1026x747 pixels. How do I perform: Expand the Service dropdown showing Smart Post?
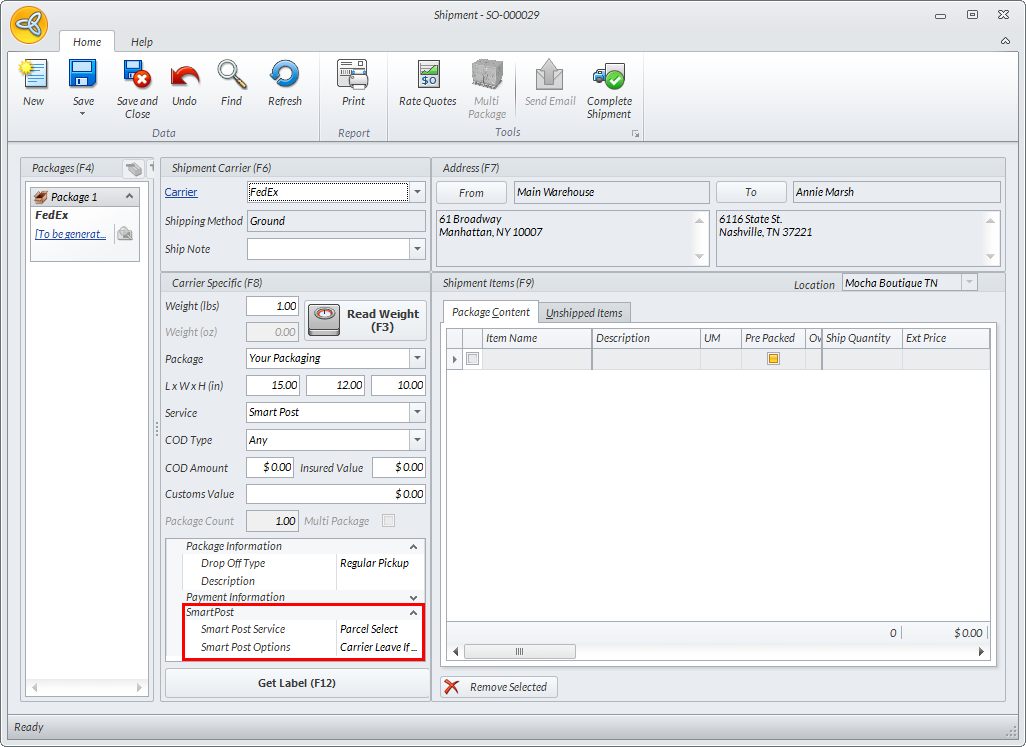click(417, 412)
